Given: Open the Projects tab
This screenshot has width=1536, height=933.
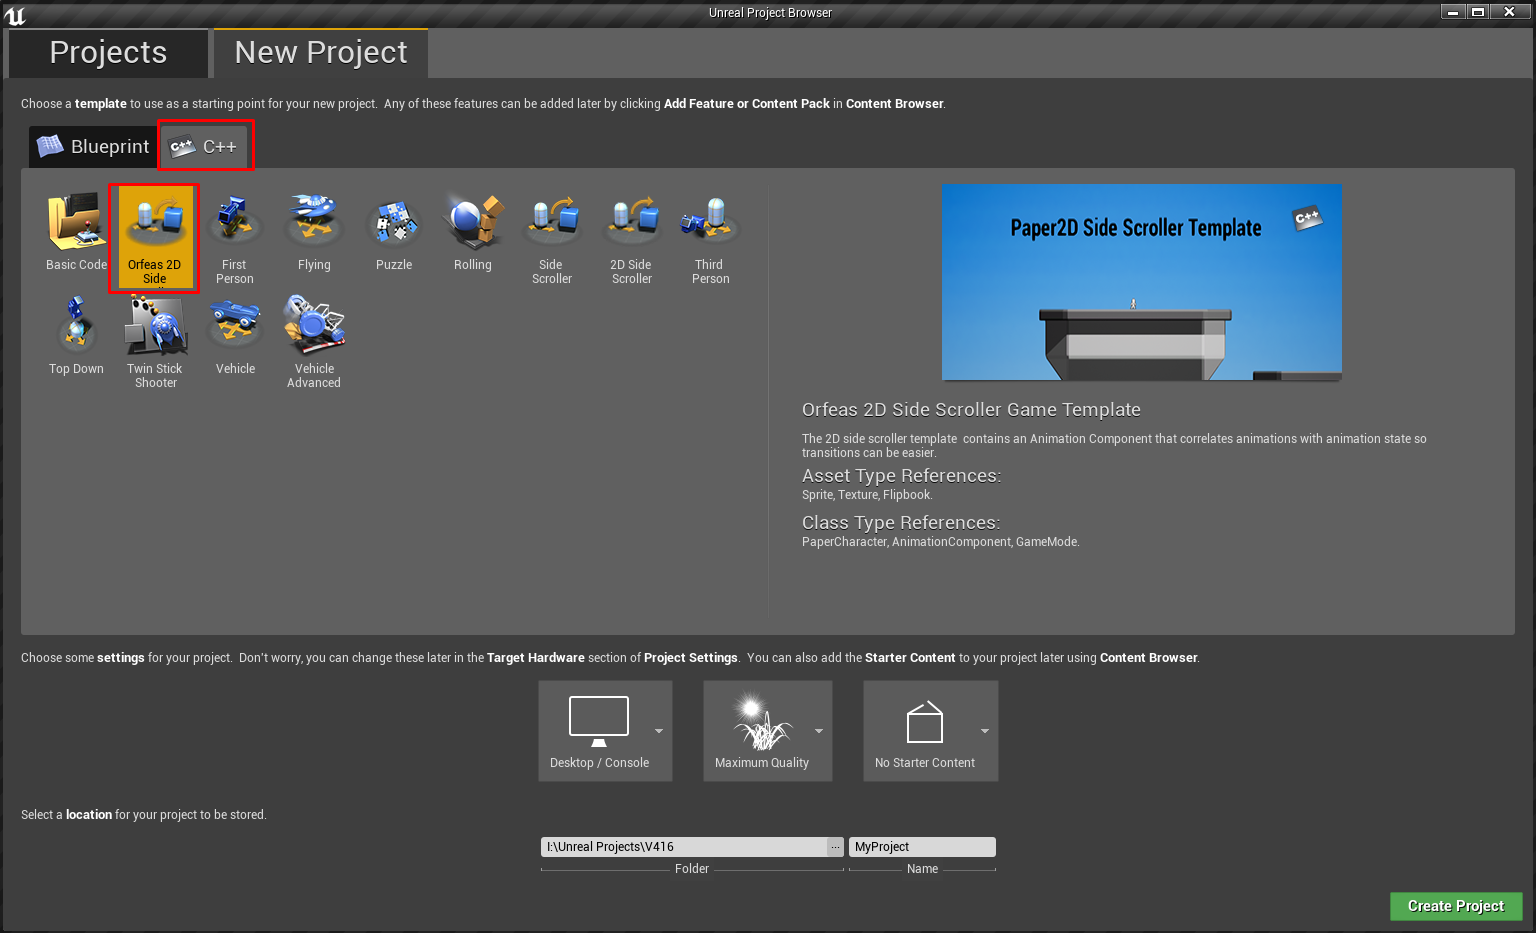Looking at the screenshot, I should (x=108, y=53).
